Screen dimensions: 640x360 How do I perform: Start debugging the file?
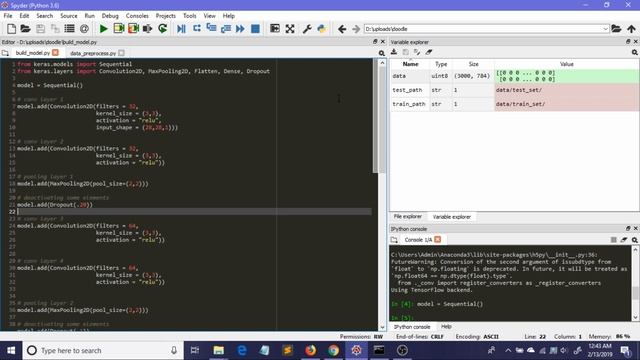click(182, 29)
